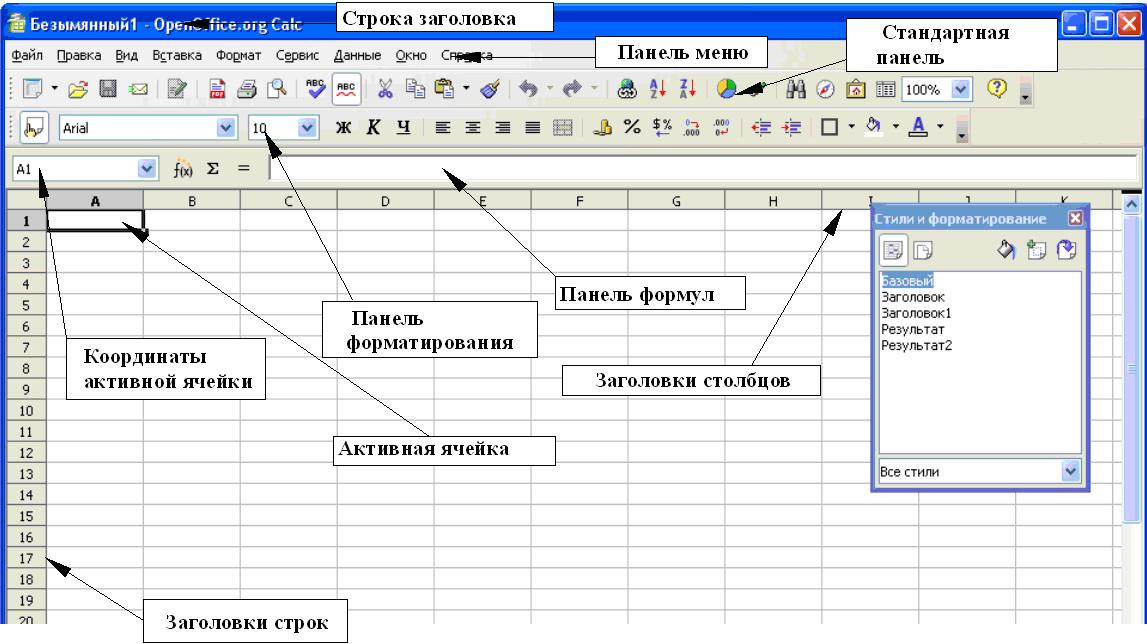Screen dimensions: 1147x644
Task: Open Find & Replace binoculars icon
Action: tap(796, 89)
